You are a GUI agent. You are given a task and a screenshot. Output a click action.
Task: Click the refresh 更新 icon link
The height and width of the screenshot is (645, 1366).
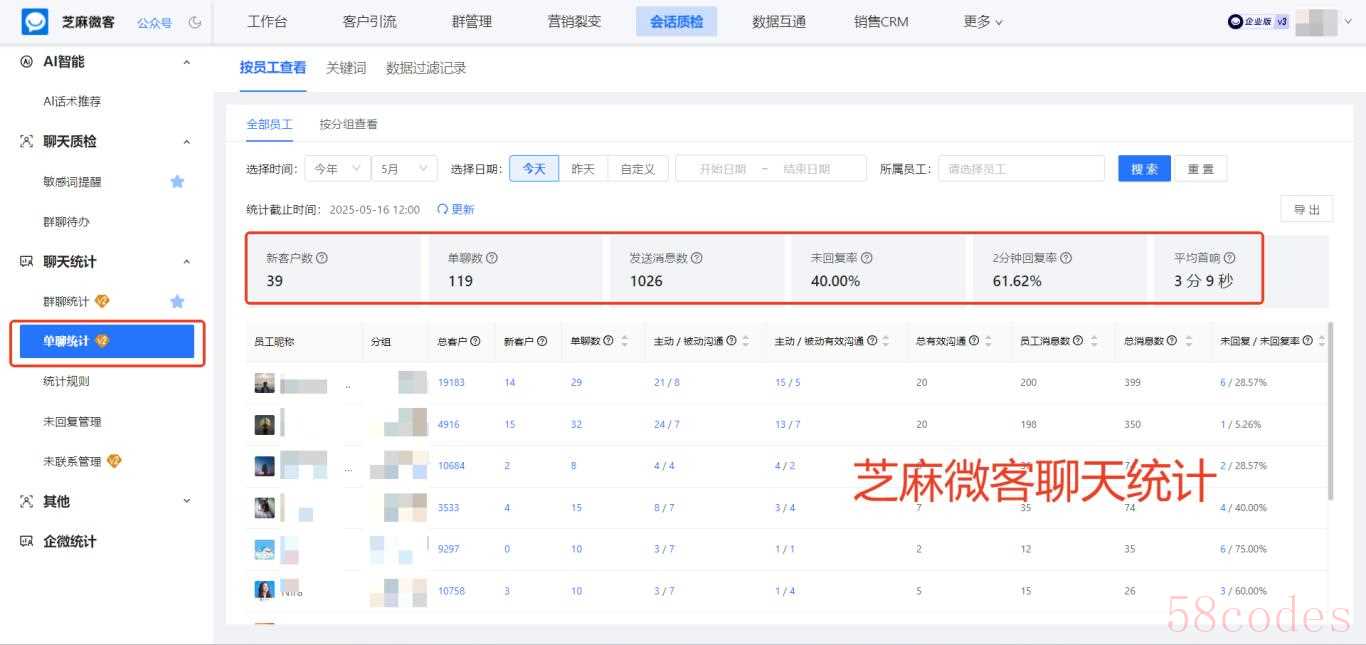(x=455, y=209)
